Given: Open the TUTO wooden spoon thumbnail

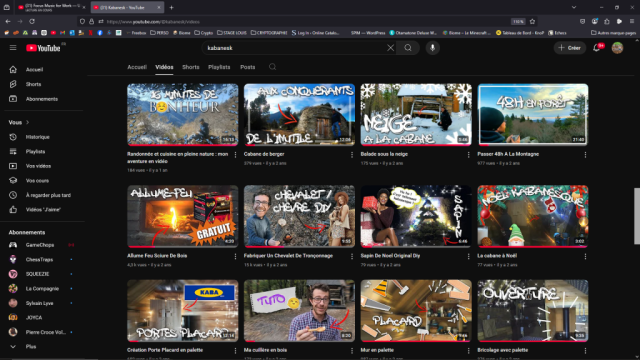Looking at the screenshot, I should tap(299, 311).
